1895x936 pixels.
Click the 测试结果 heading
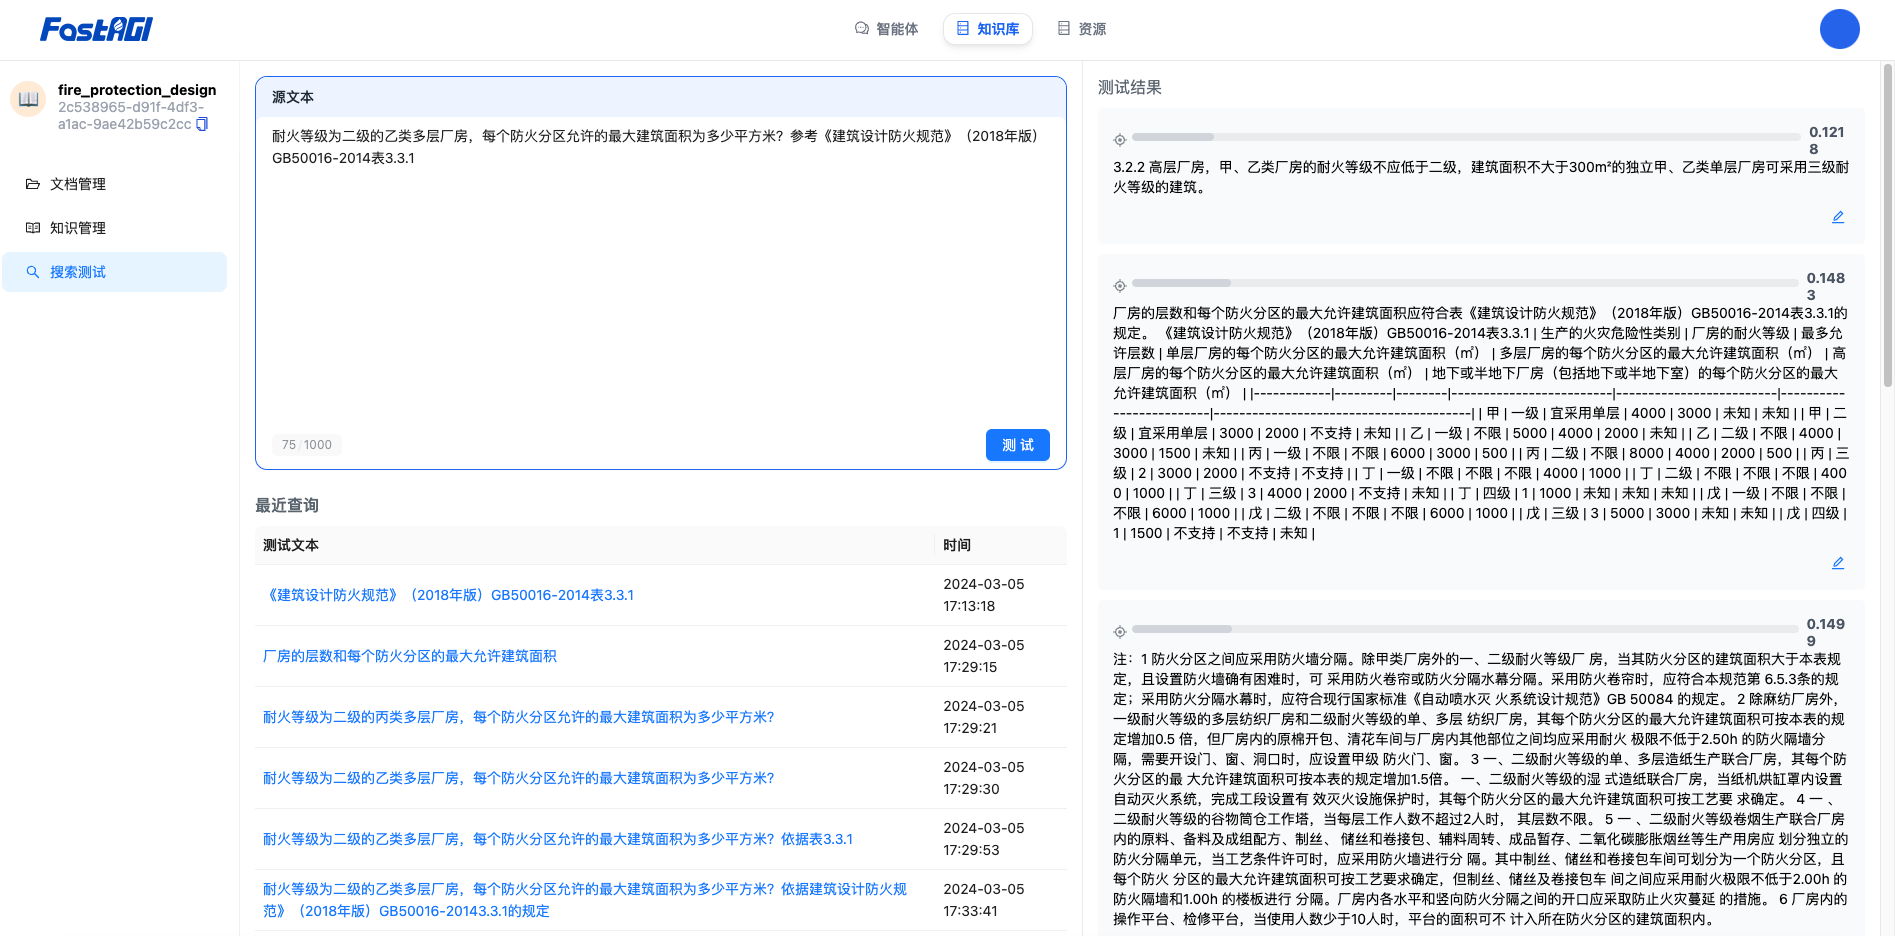click(1130, 87)
